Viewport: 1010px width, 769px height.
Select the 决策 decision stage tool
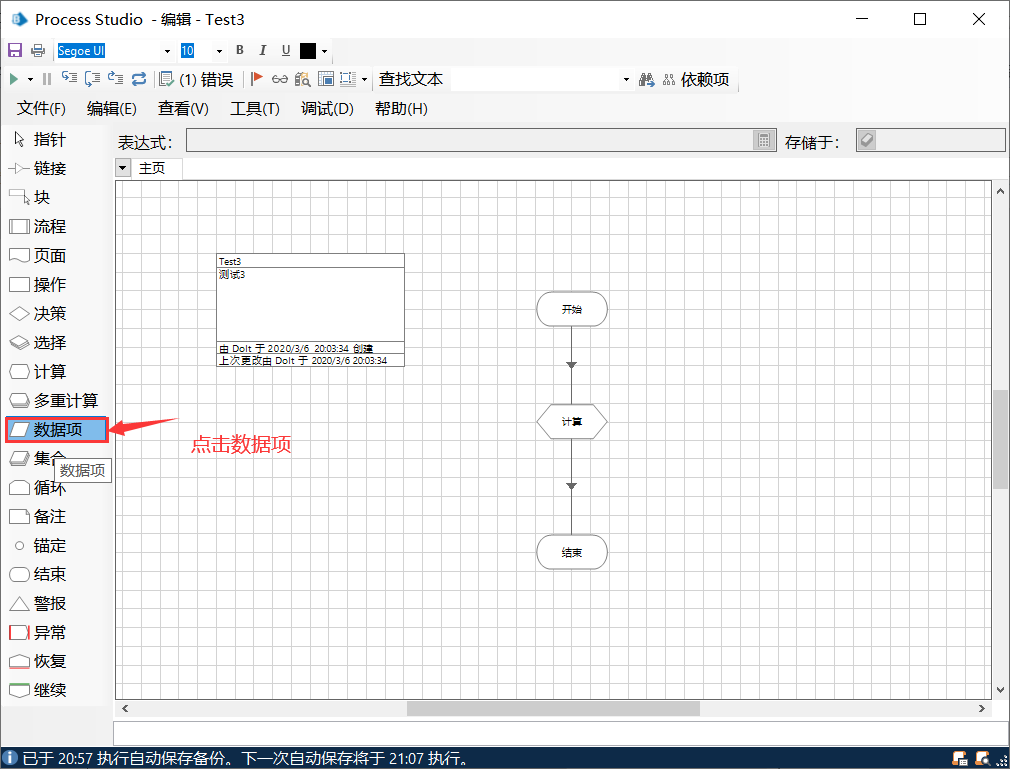[37, 314]
